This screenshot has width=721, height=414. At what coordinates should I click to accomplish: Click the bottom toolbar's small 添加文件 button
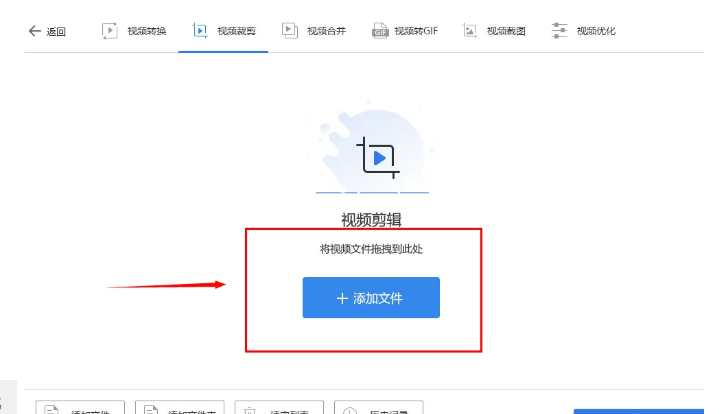click(80, 408)
